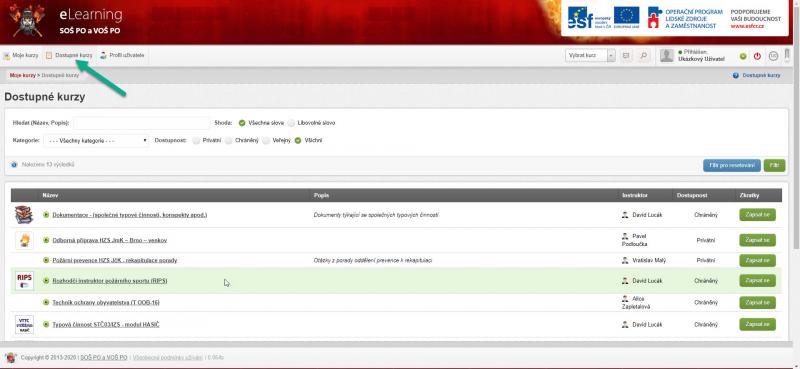Open the Vybrat kurz dropdown
The image size is (800, 369).
(590, 56)
